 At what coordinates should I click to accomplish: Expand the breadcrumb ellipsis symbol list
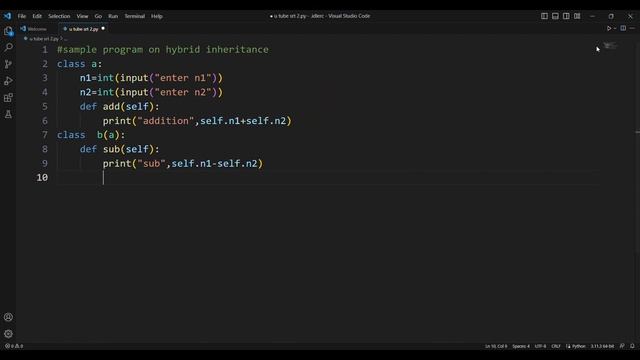(66, 39)
